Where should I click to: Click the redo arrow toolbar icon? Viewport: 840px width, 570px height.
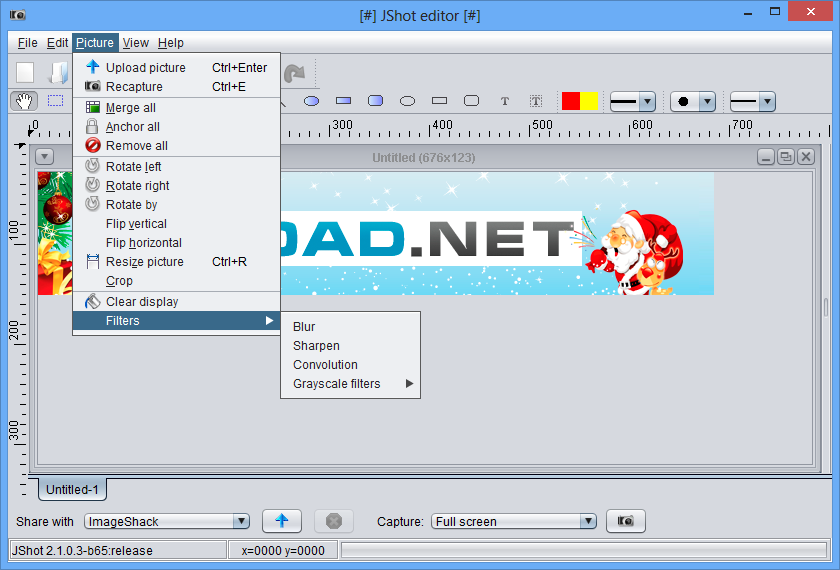coord(294,73)
